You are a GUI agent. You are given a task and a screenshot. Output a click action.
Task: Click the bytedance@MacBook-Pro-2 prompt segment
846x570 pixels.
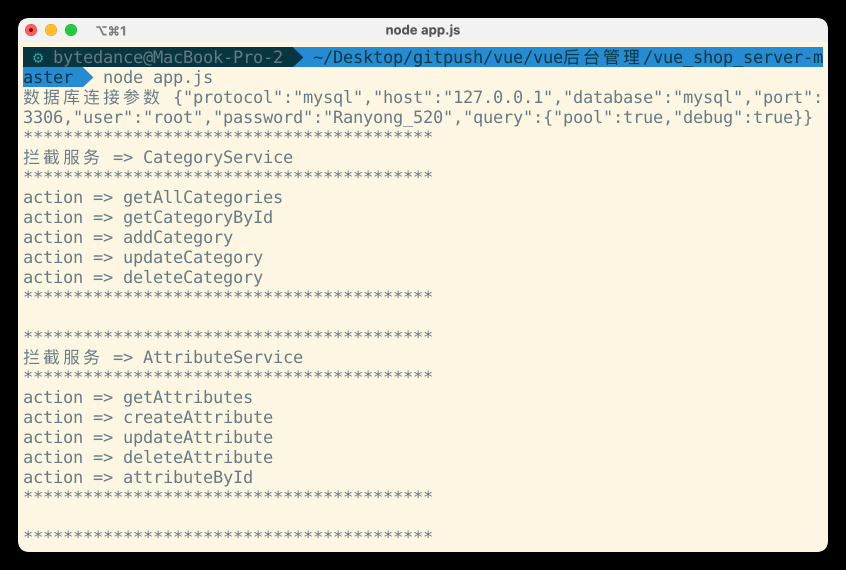167,58
